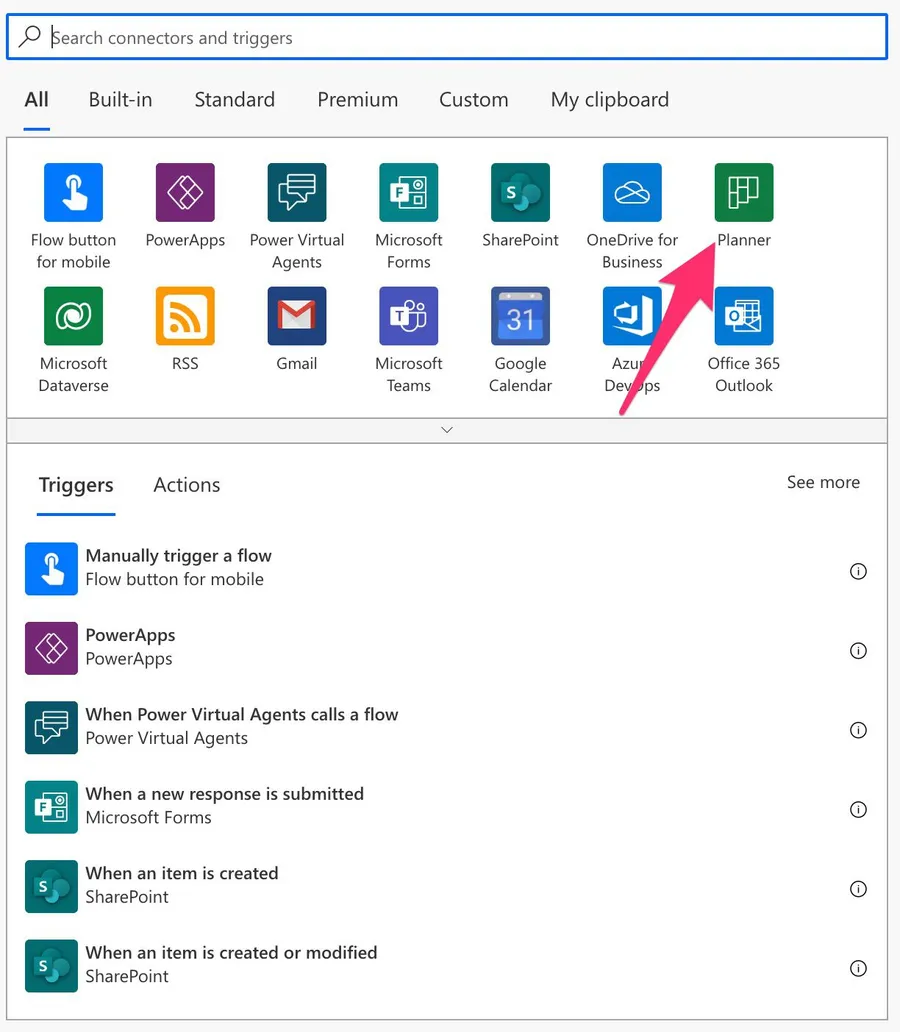Select the Manually trigger a flow trigger

click(178, 567)
